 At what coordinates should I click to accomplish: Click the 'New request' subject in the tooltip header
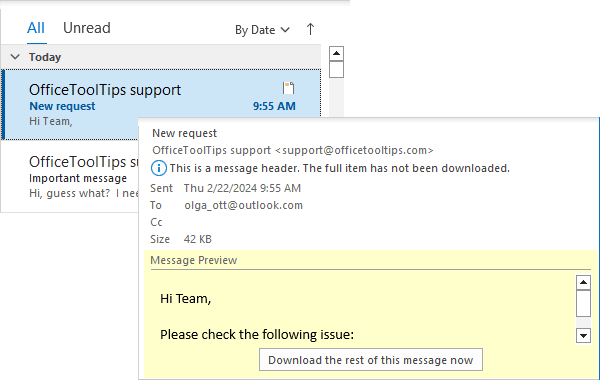pyautogui.click(x=184, y=133)
